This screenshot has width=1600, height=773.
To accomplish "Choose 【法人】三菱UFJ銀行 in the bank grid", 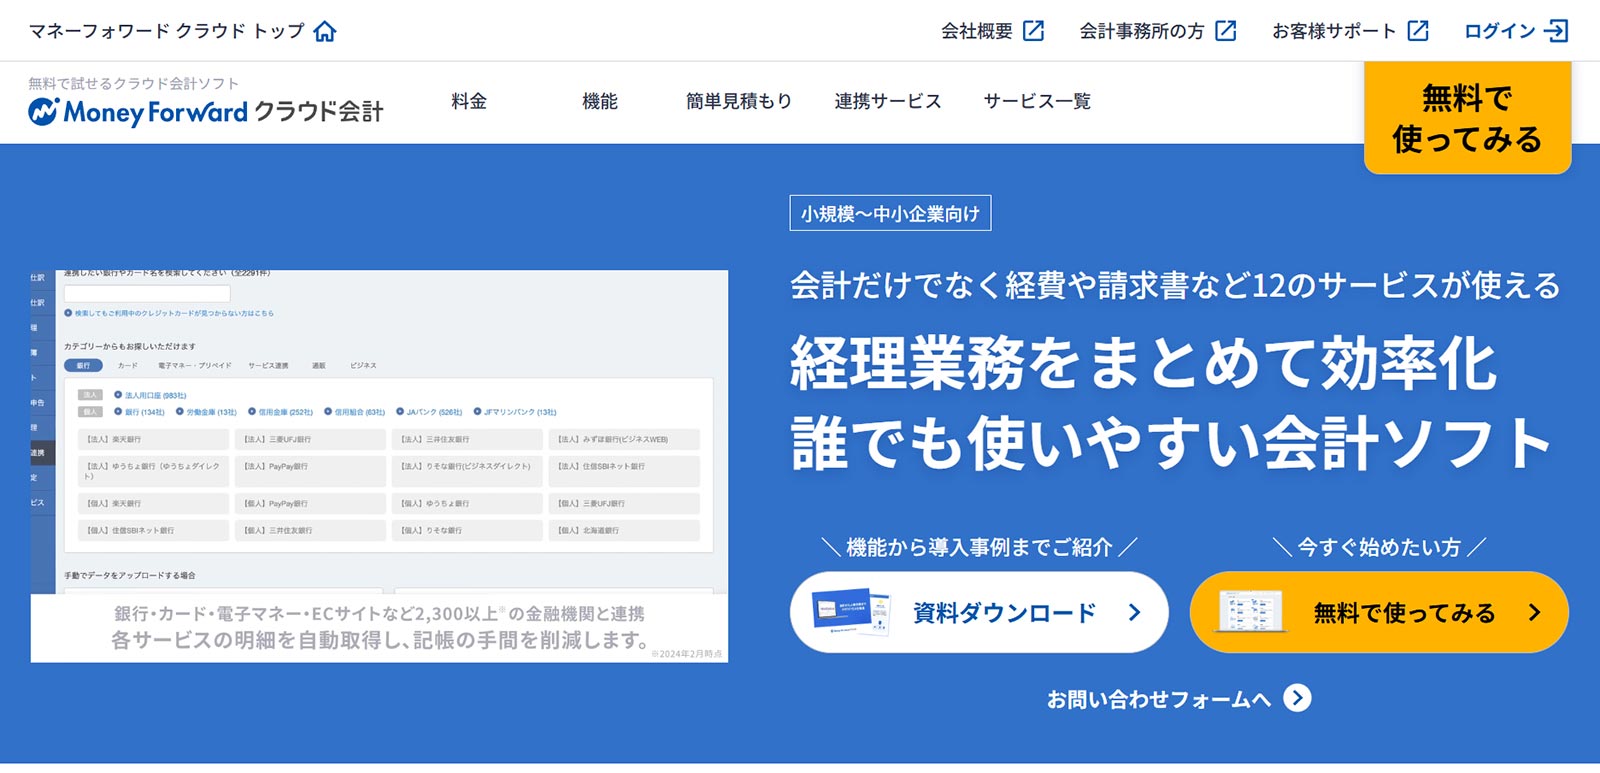I will point(310,439).
